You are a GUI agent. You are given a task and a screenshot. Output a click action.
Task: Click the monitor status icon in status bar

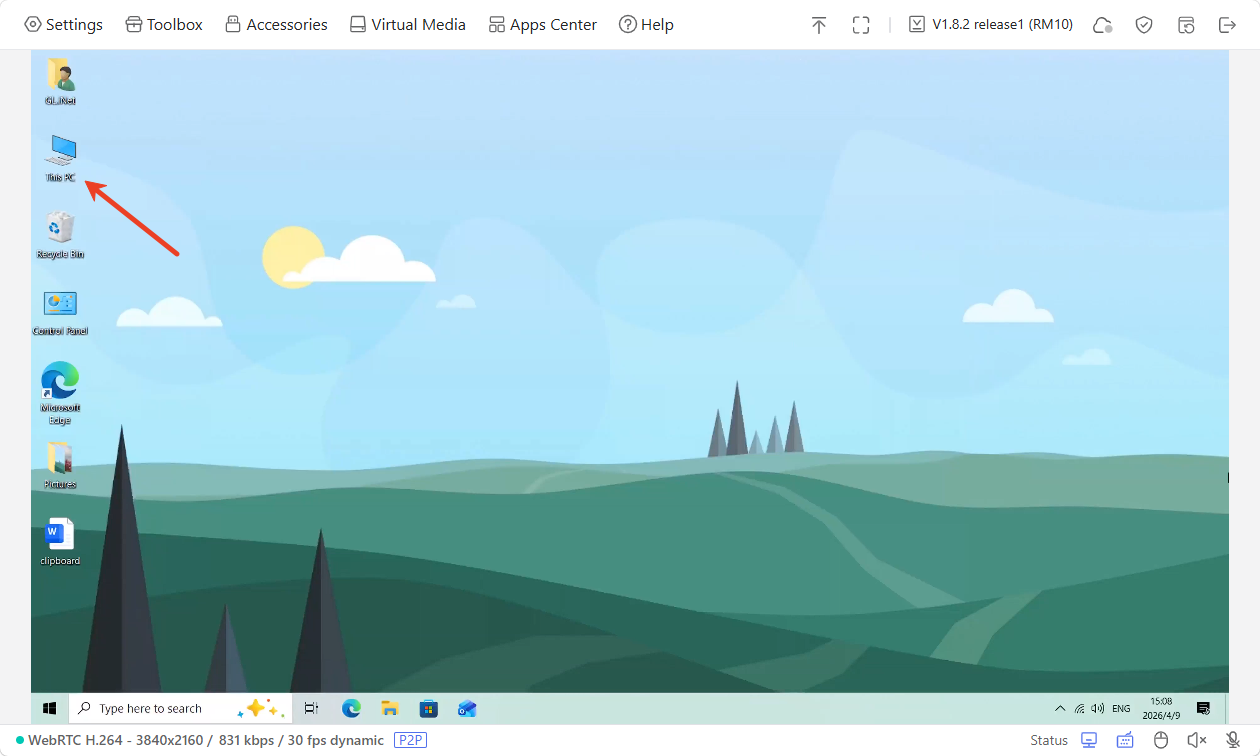point(1089,740)
